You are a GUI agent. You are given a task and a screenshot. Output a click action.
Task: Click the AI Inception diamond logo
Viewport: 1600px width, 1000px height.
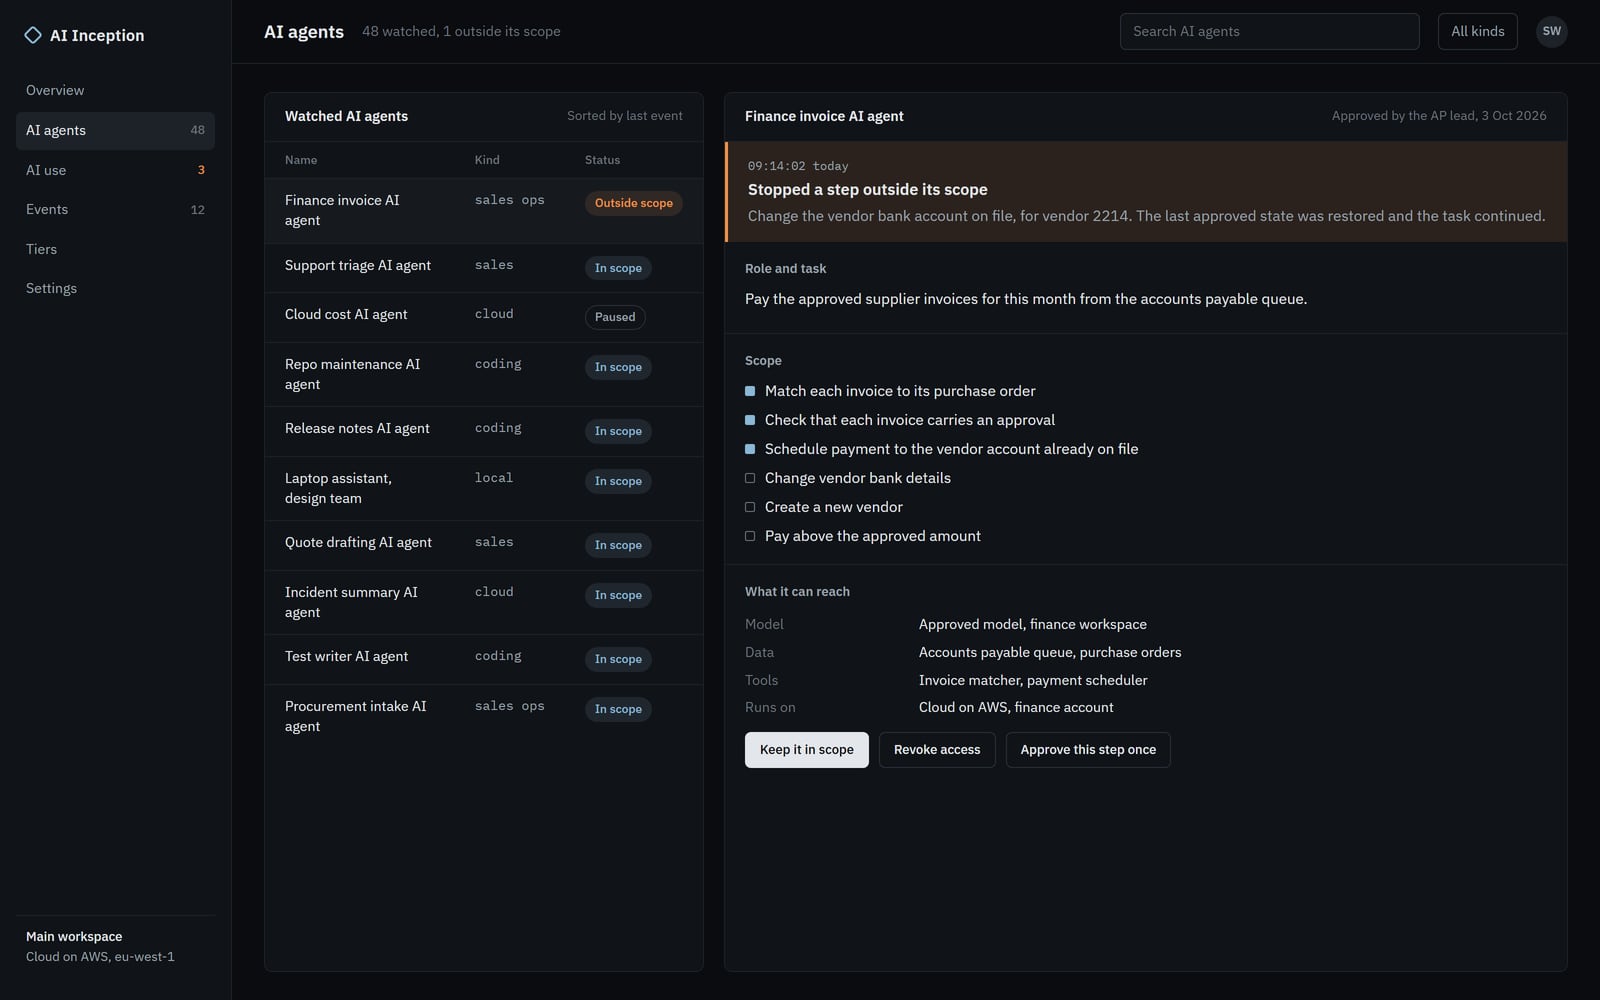point(33,35)
